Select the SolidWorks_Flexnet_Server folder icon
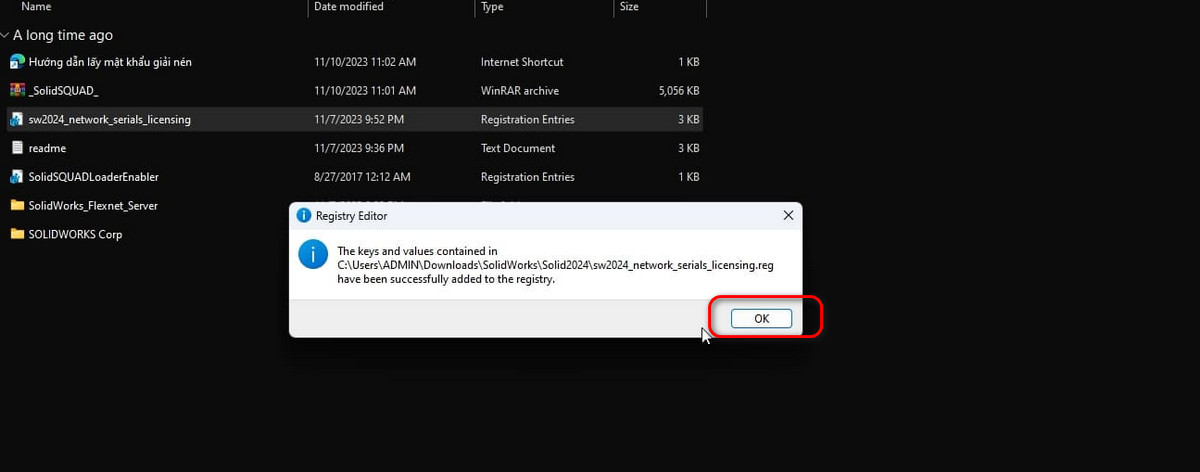The image size is (1200, 472). (16, 205)
